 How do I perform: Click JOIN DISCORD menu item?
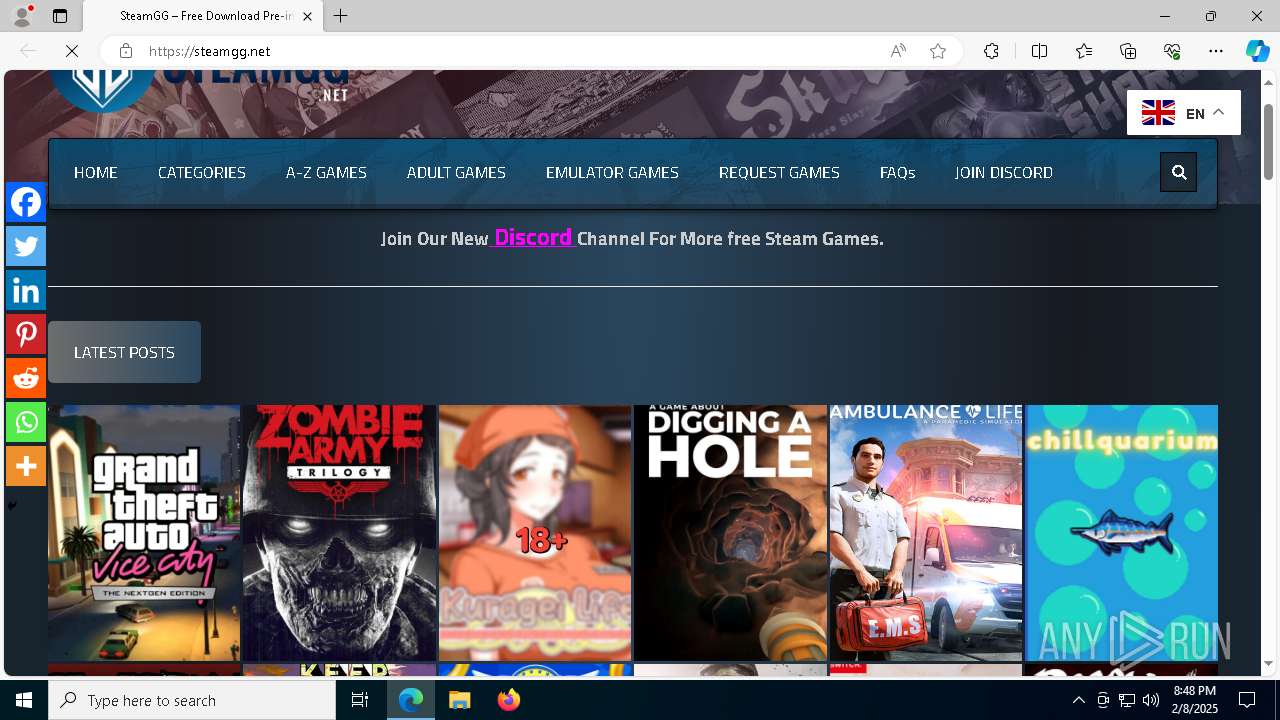[x=1003, y=172]
